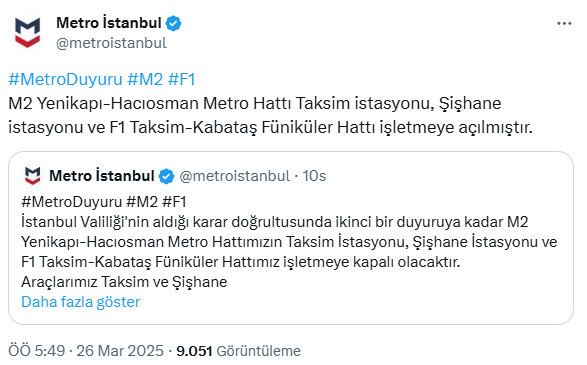Click the 10s timestamp in quoted tweet
Viewport: 587px width, 365px height.
314,176
